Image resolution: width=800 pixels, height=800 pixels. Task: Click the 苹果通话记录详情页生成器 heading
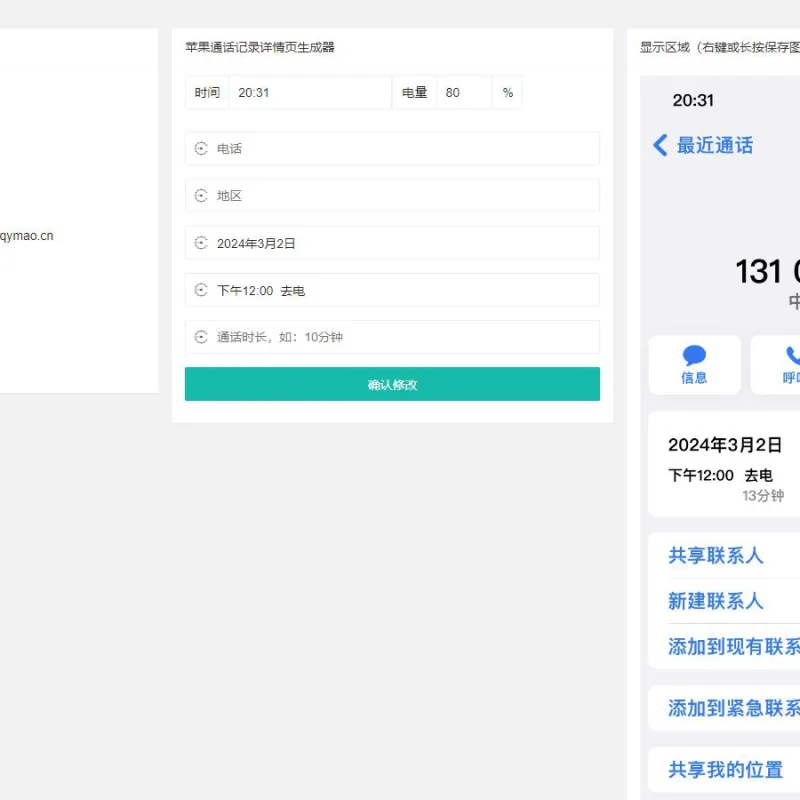pos(260,47)
